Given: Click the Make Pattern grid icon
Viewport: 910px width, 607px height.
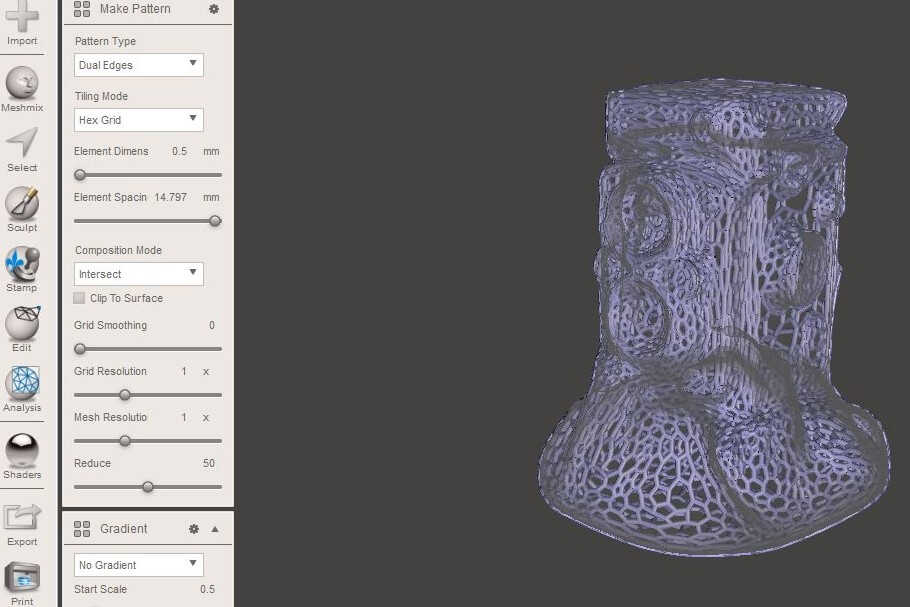Looking at the screenshot, I should click(x=82, y=9).
